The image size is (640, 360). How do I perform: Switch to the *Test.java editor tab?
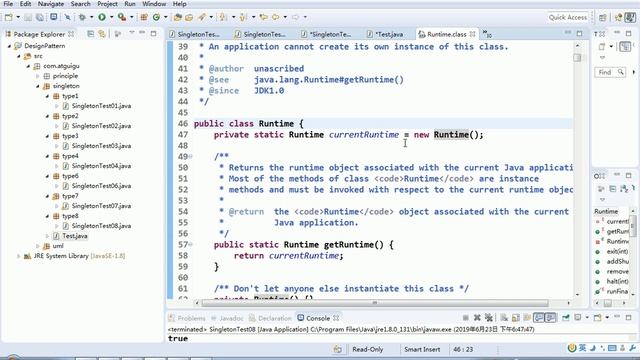[x=385, y=34]
